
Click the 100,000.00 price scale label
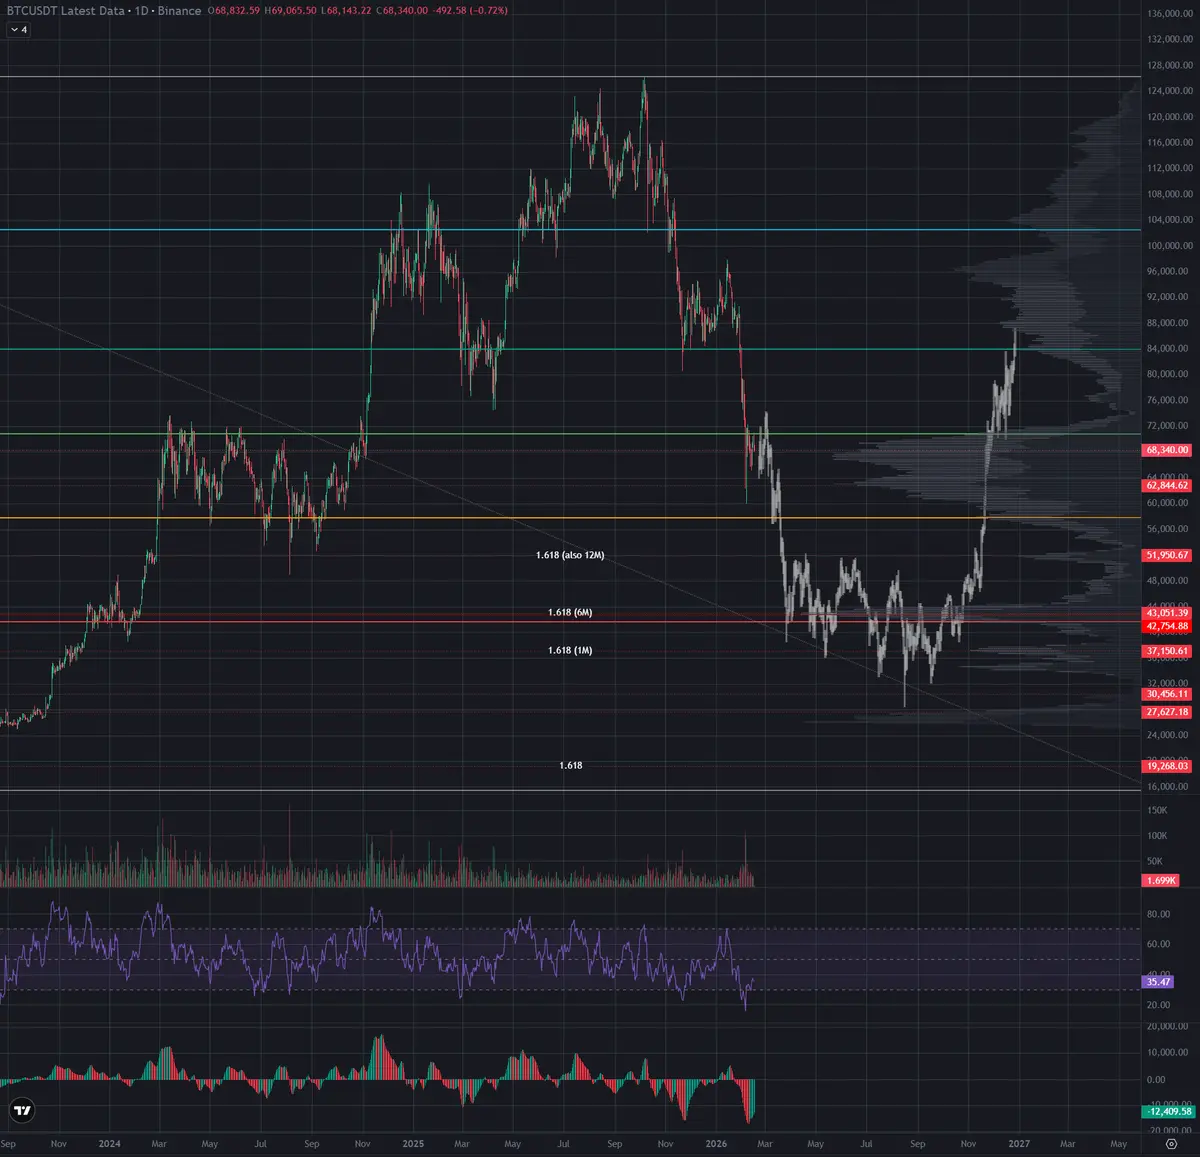click(1170, 246)
